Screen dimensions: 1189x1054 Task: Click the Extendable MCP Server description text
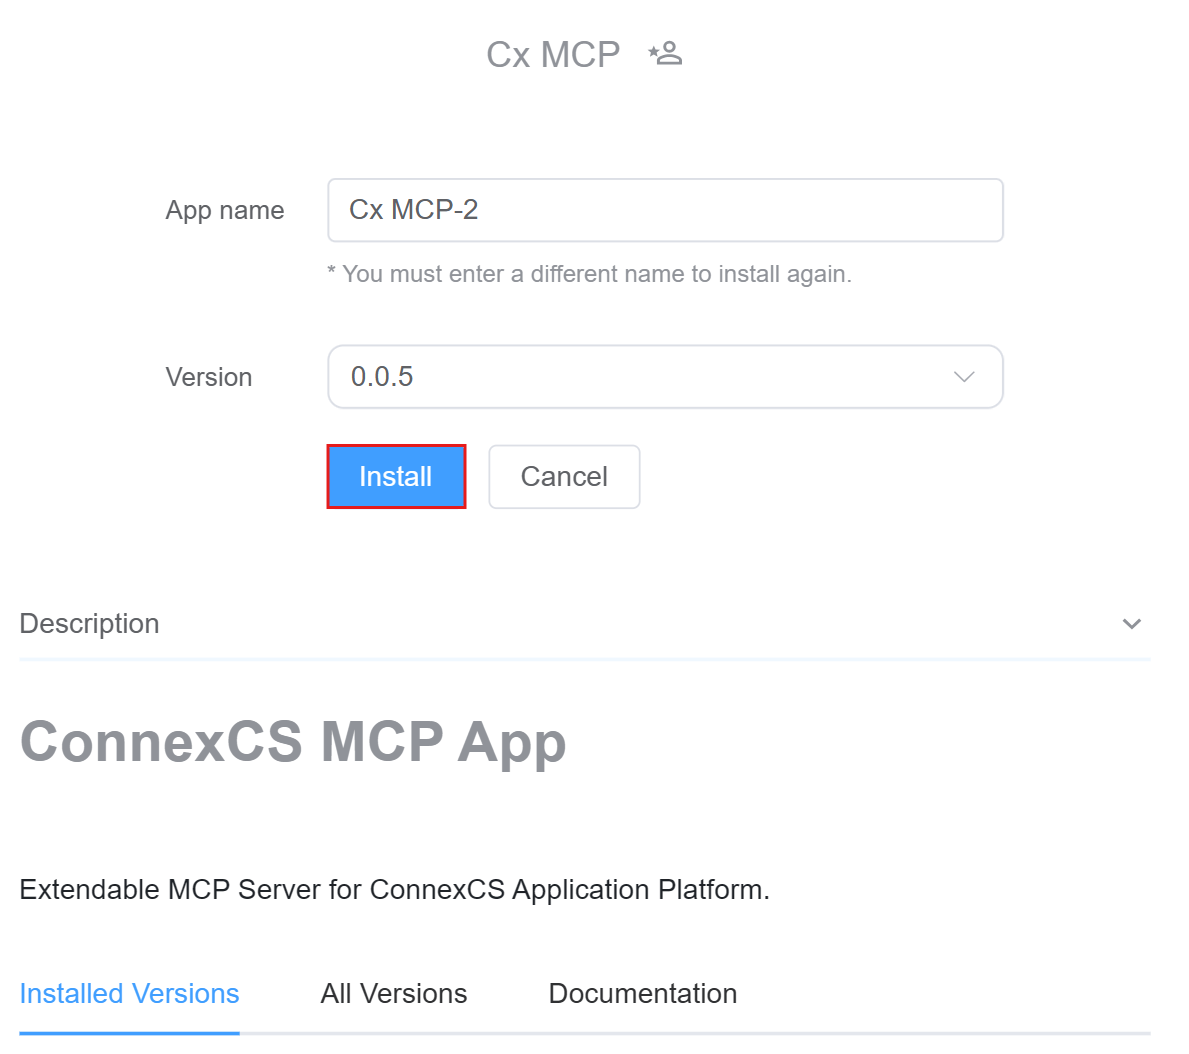point(394,889)
